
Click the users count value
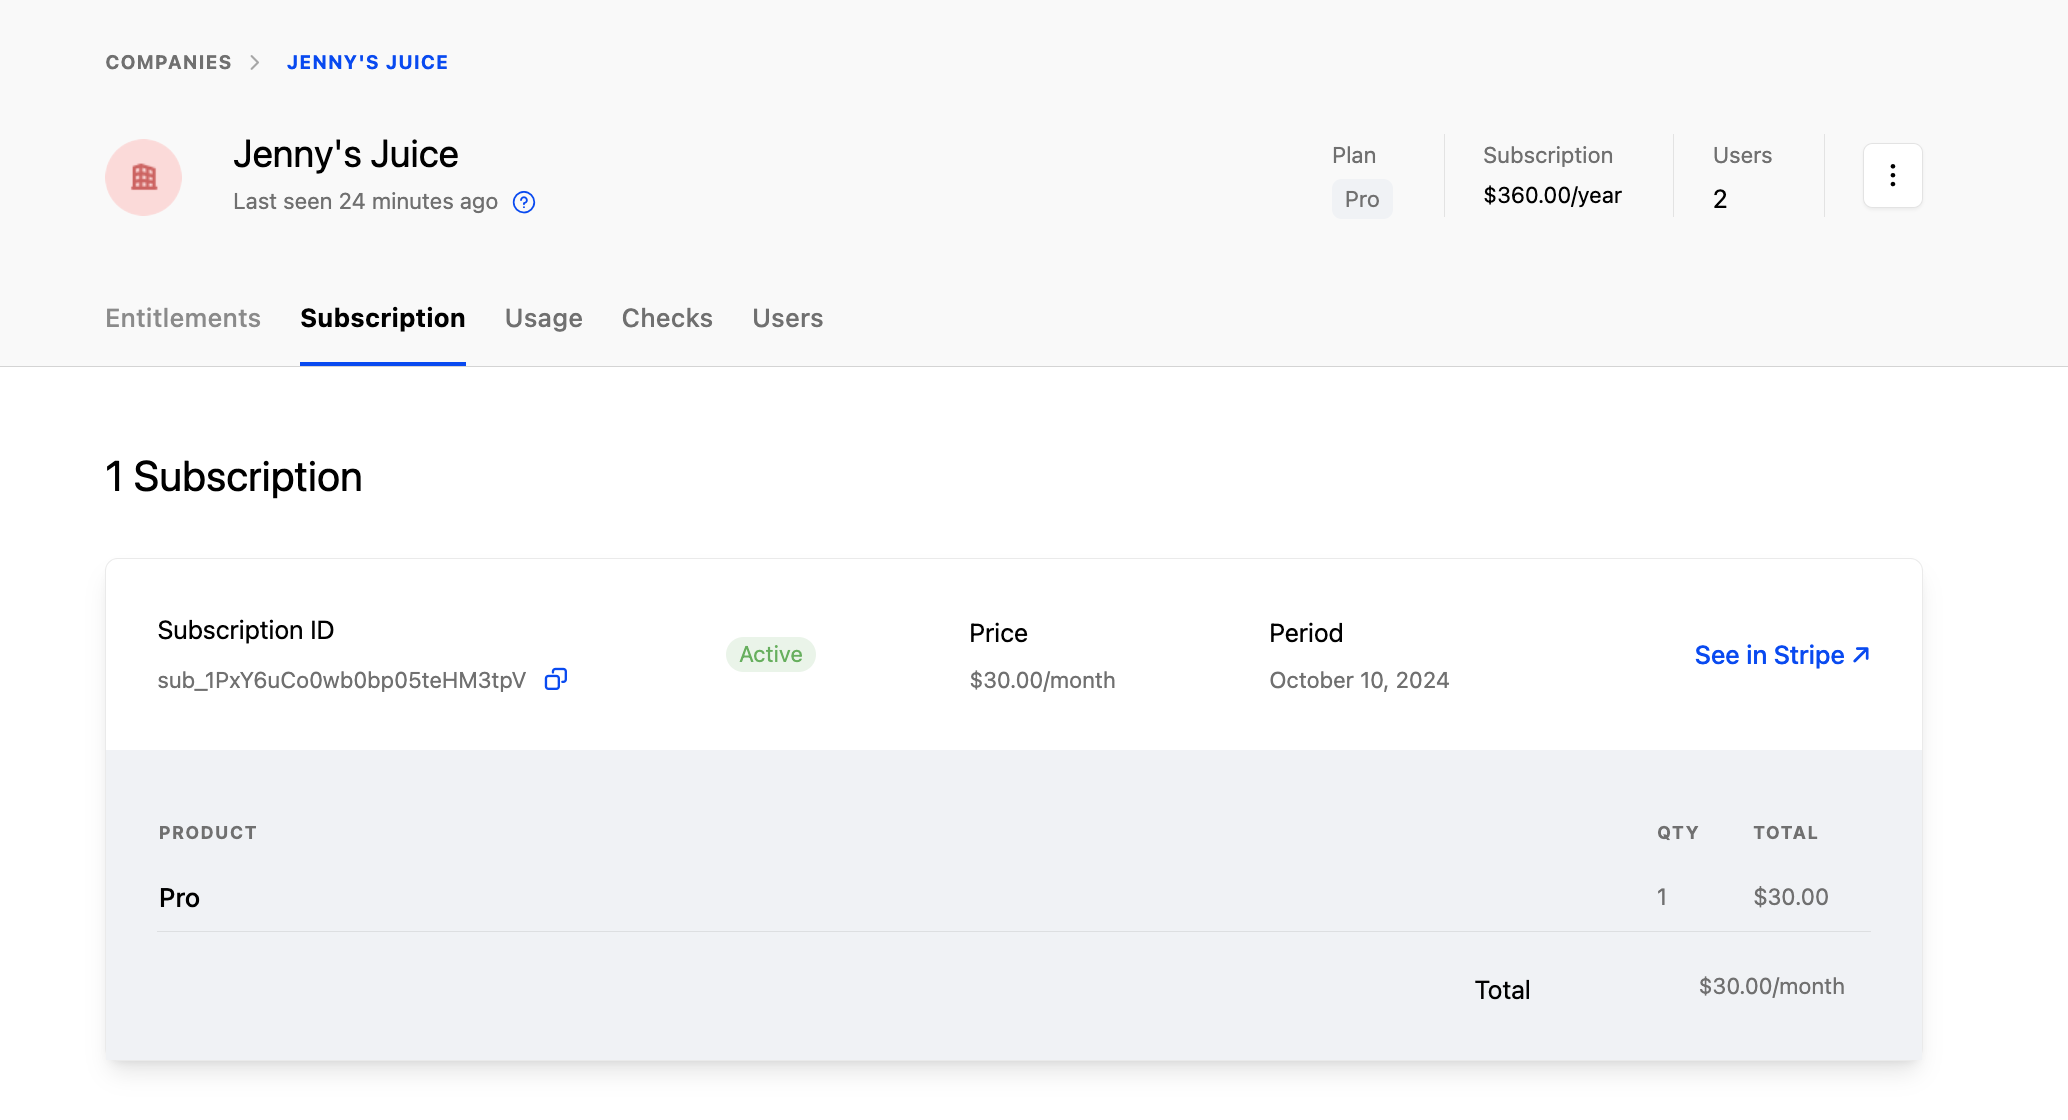pos(1719,199)
